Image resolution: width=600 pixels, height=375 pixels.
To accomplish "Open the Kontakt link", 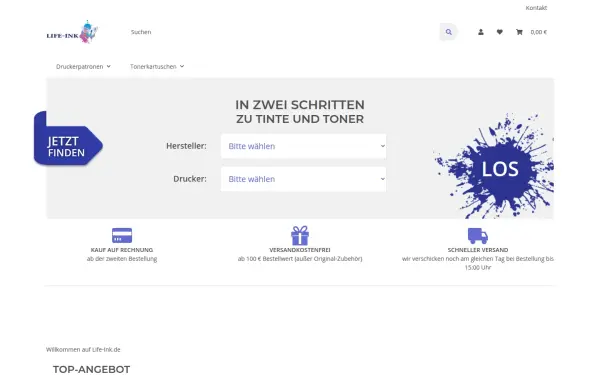I will [x=536, y=8].
